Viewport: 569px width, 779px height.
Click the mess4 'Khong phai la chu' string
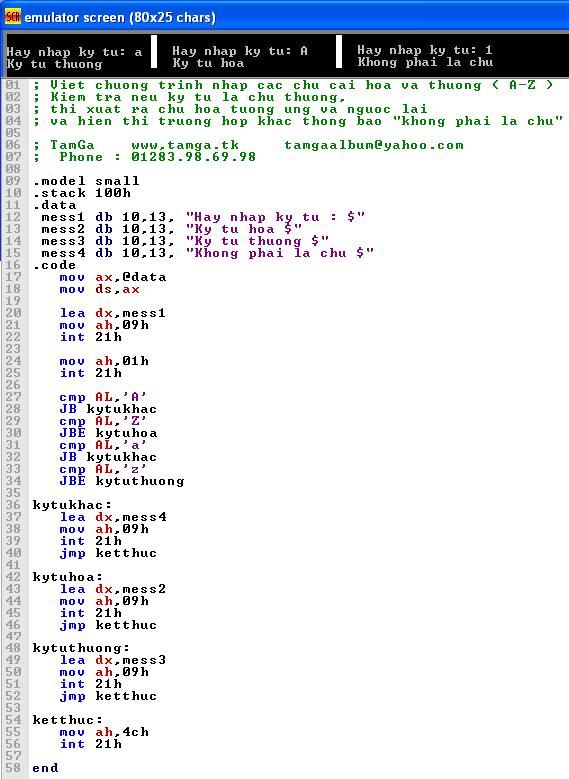[280, 253]
